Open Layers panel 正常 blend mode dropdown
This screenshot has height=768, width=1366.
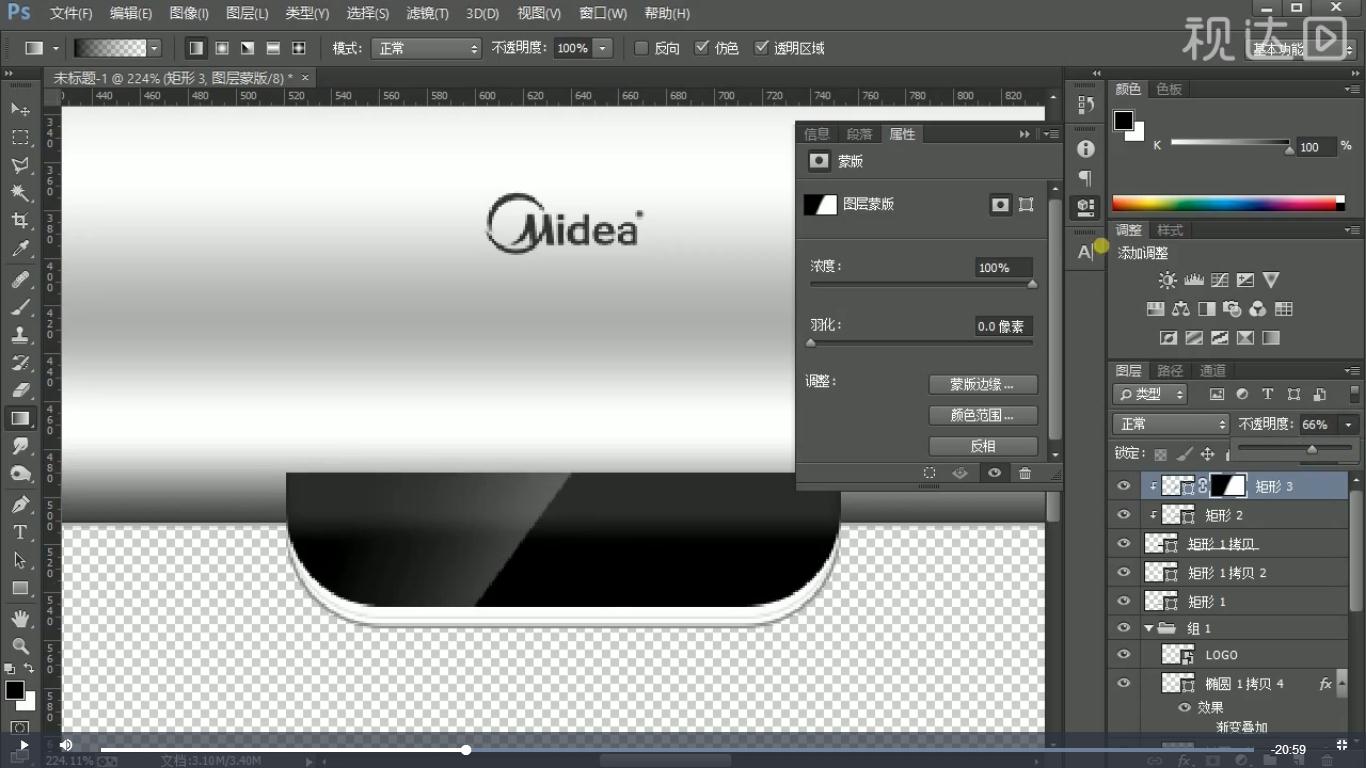pos(1171,424)
